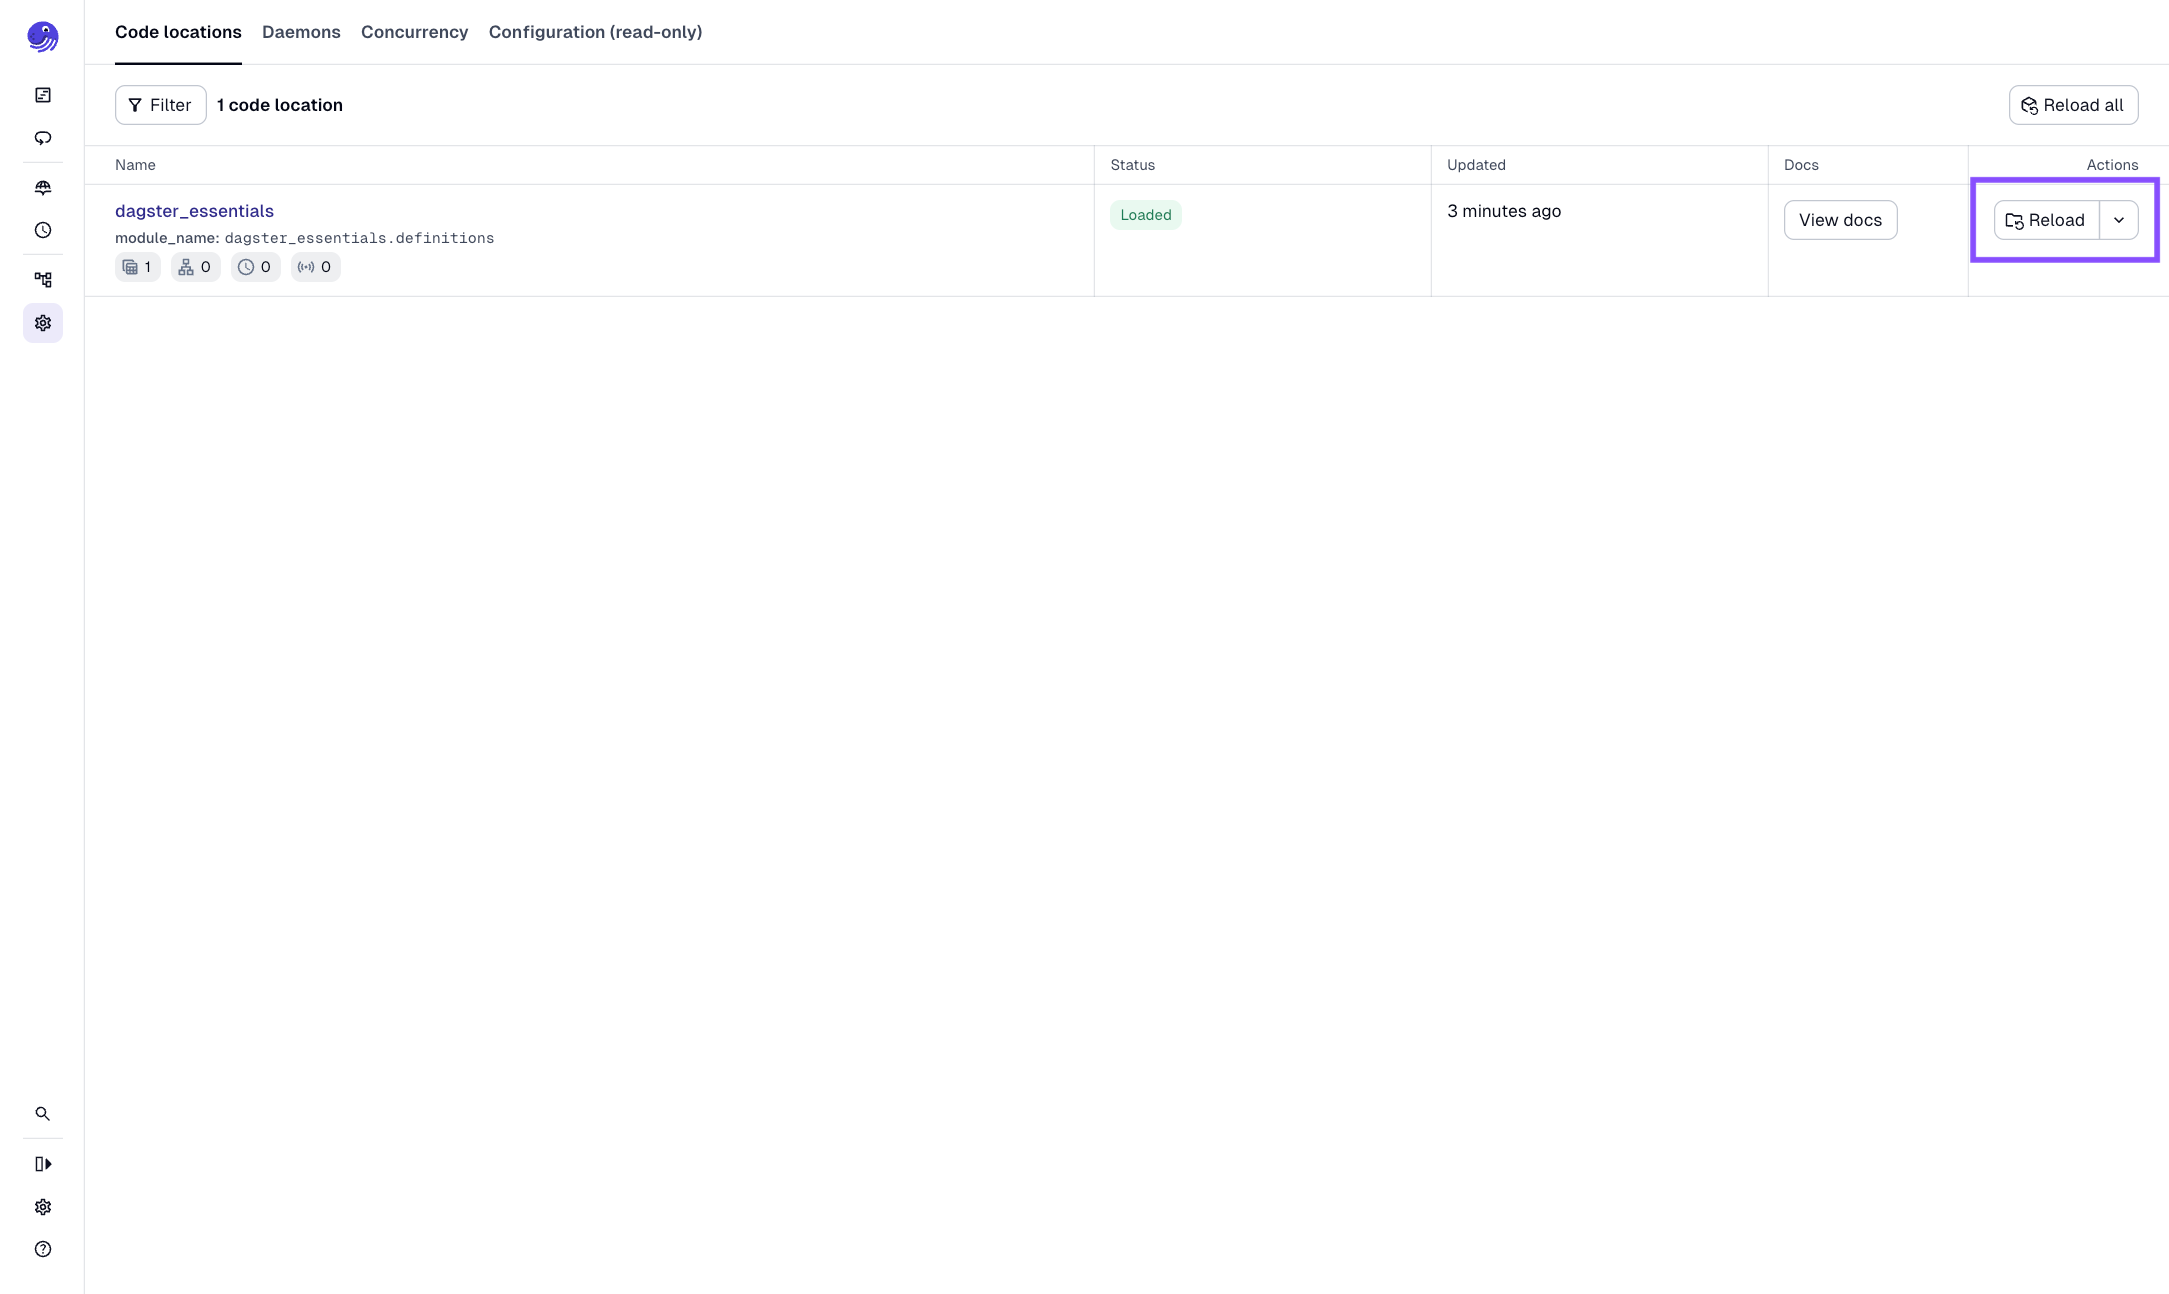Open the Configuration (read-only) tab

pos(595,32)
